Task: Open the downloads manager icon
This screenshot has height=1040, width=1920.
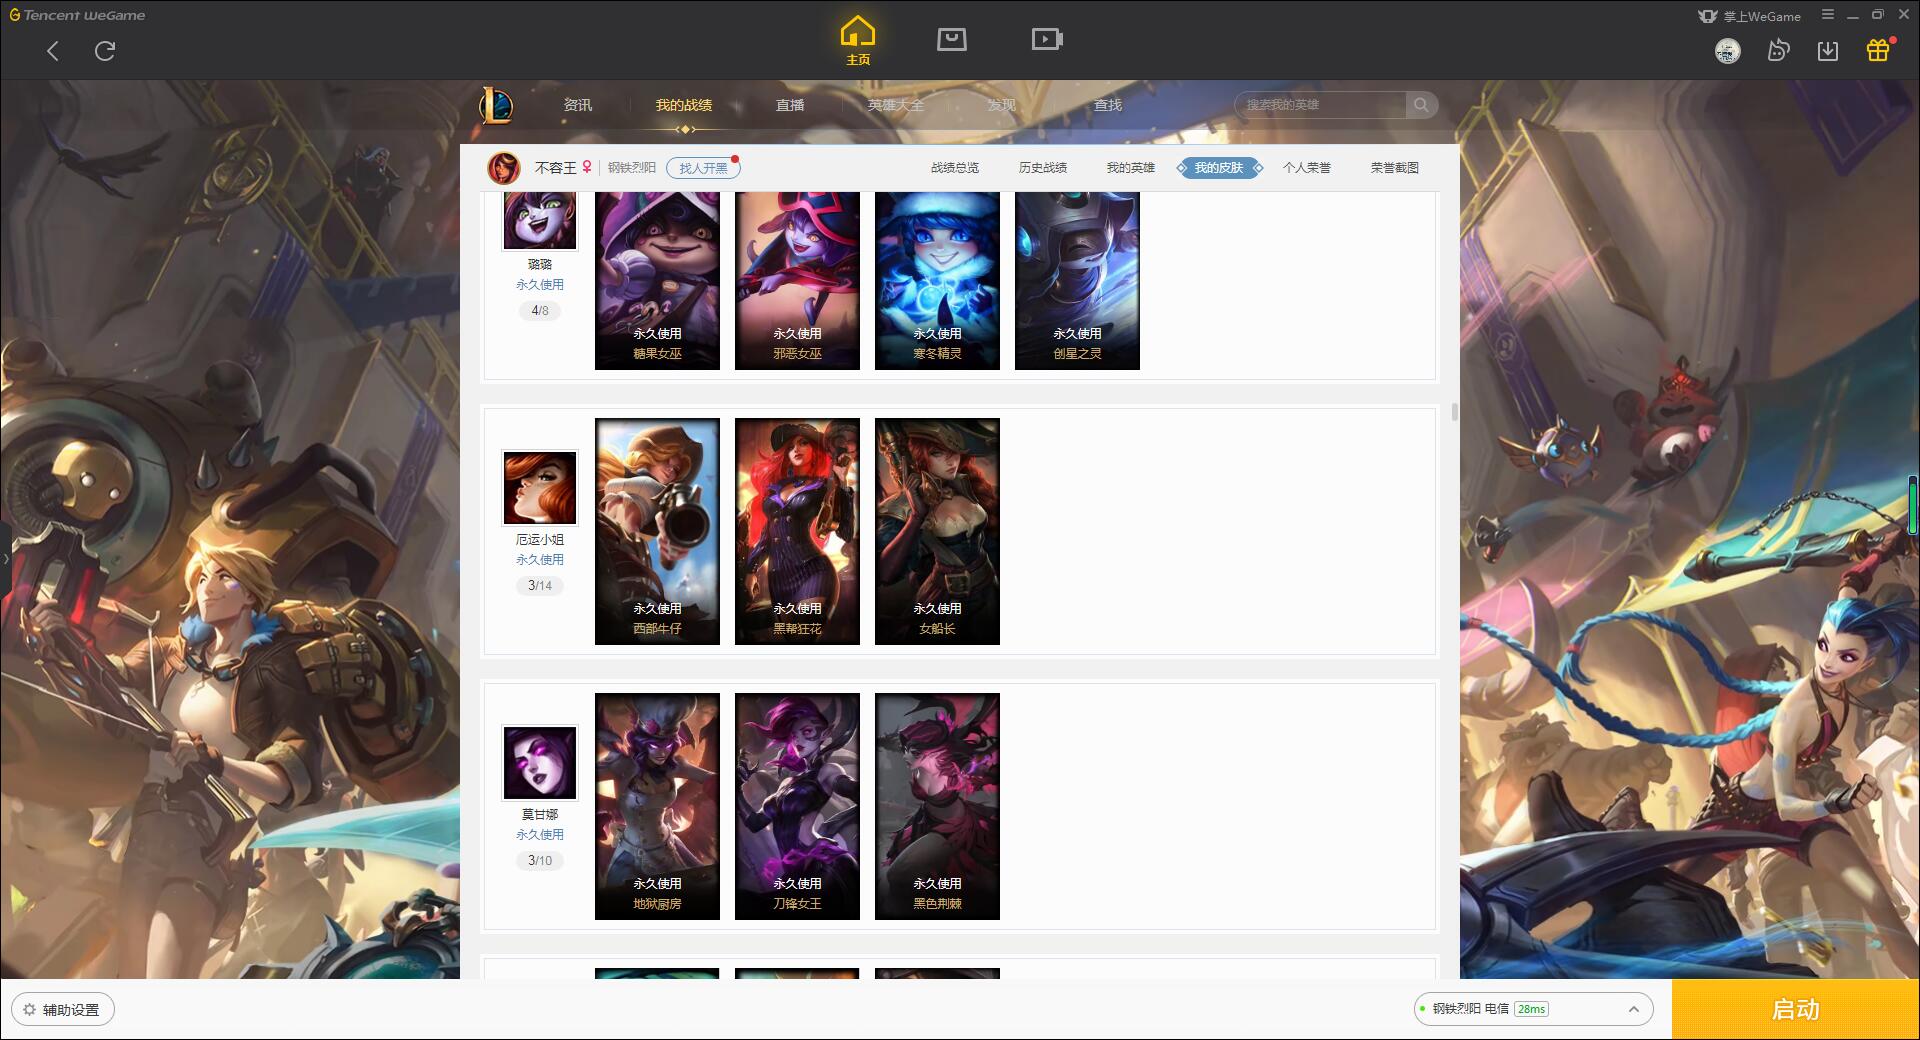Action: (1828, 51)
